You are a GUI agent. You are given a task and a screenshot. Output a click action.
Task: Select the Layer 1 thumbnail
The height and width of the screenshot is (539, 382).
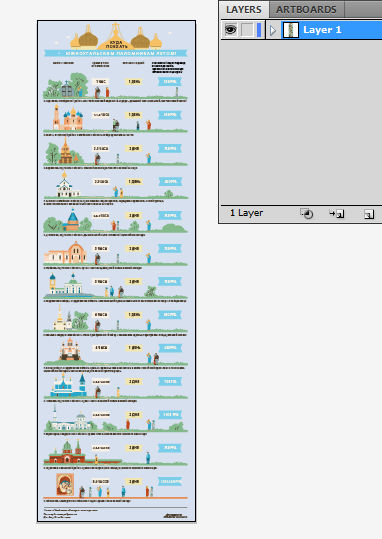click(x=291, y=30)
